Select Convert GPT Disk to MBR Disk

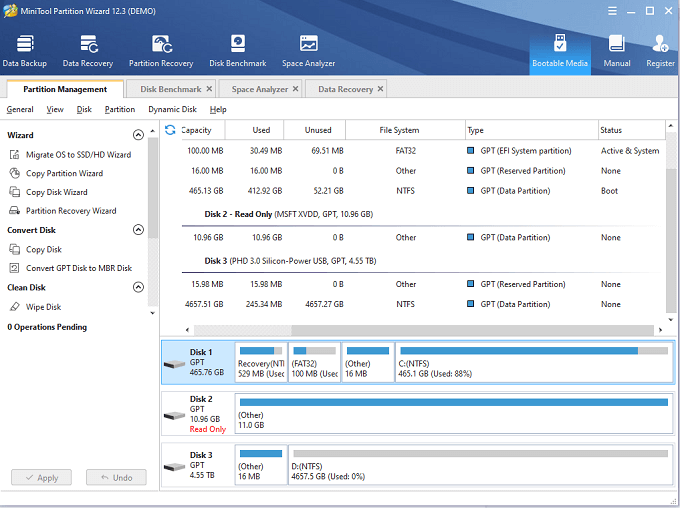tap(78, 268)
